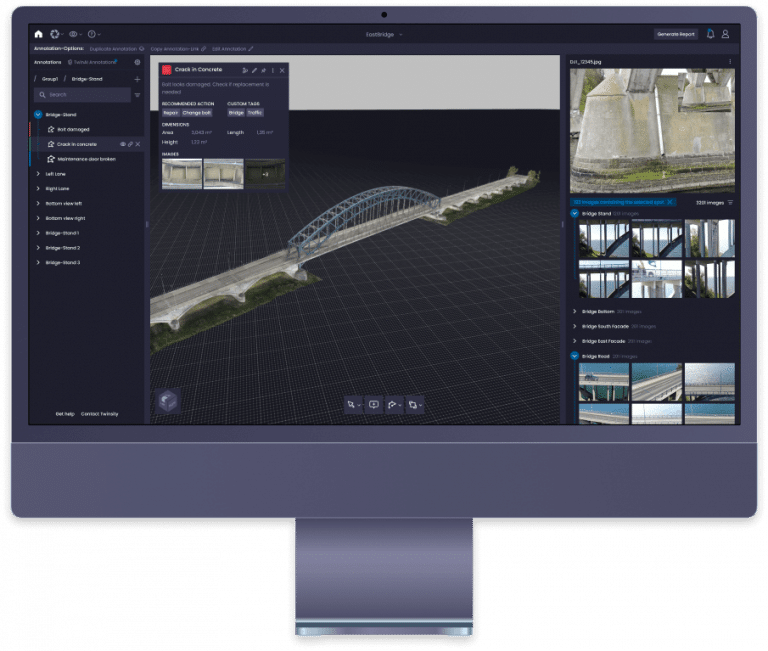Expand the Bridge South Facade image group
This screenshot has width=768, height=651.
point(574,326)
